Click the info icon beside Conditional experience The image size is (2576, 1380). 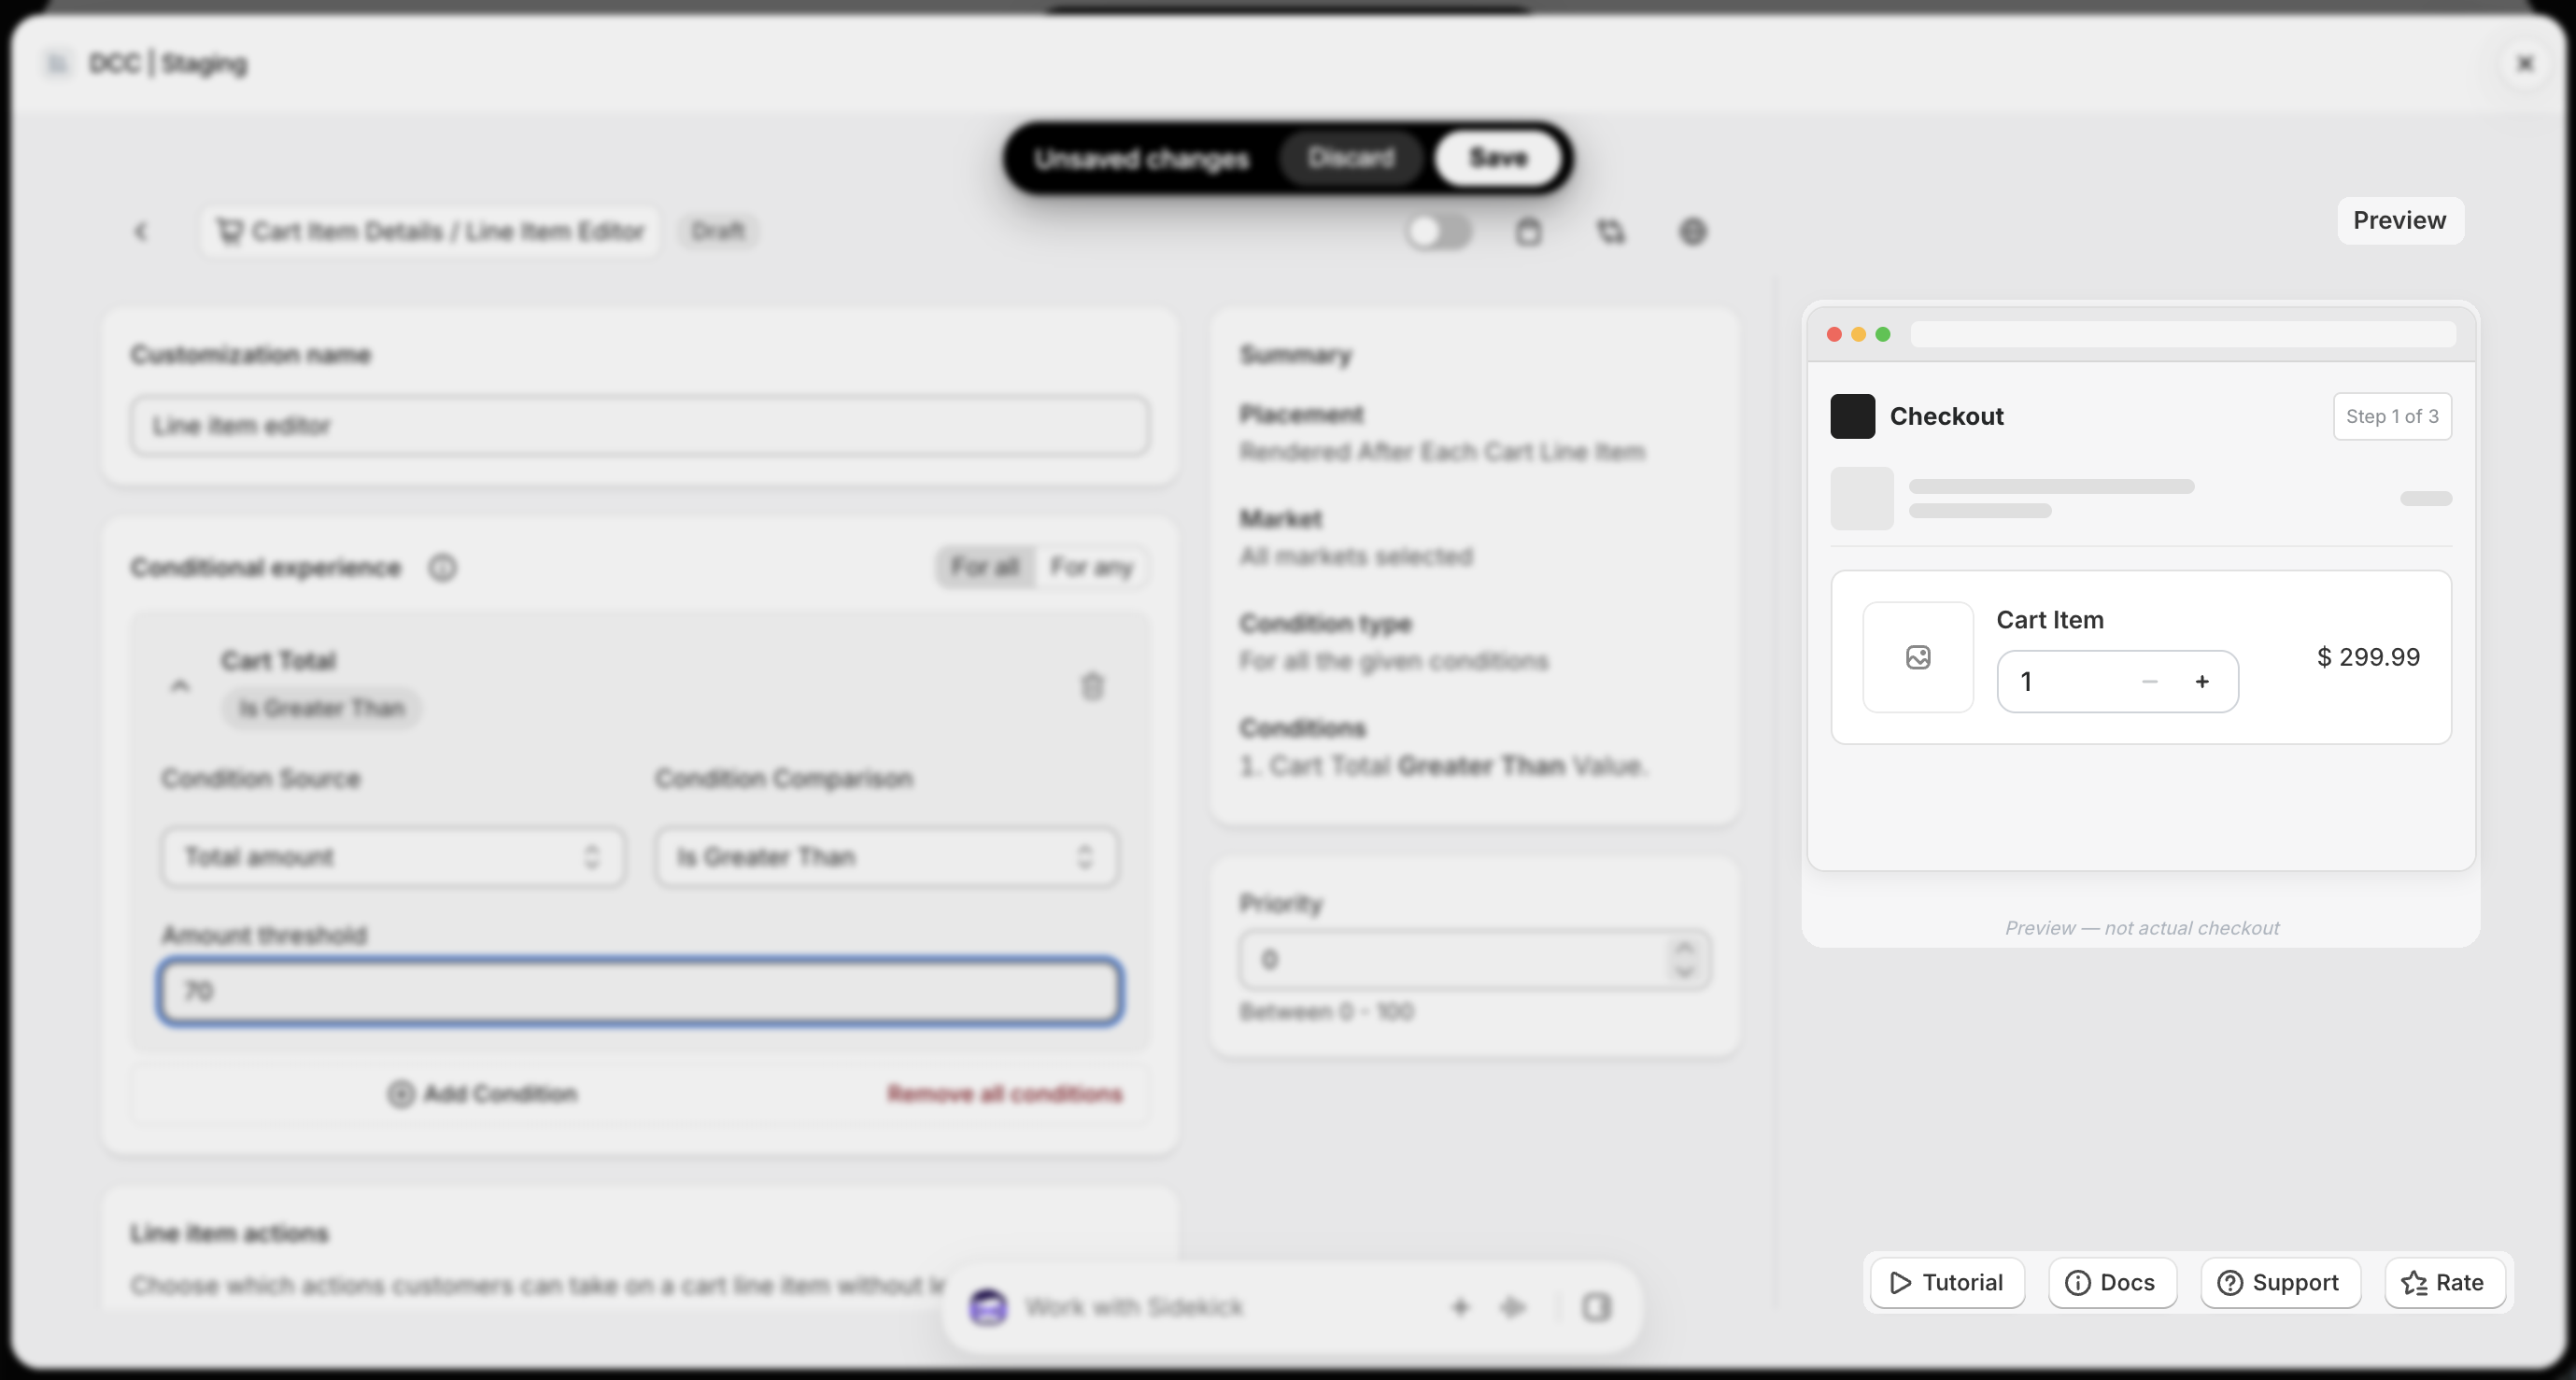coord(442,568)
